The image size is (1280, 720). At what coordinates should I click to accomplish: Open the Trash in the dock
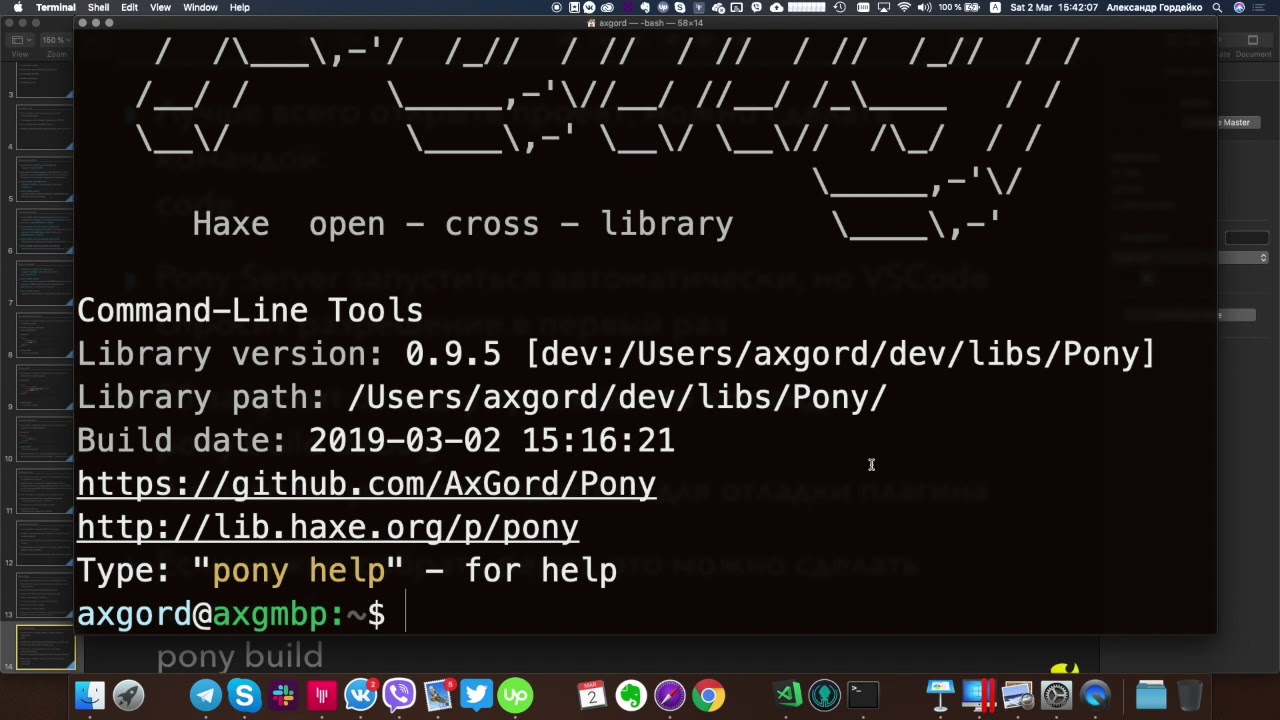click(x=1189, y=695)
